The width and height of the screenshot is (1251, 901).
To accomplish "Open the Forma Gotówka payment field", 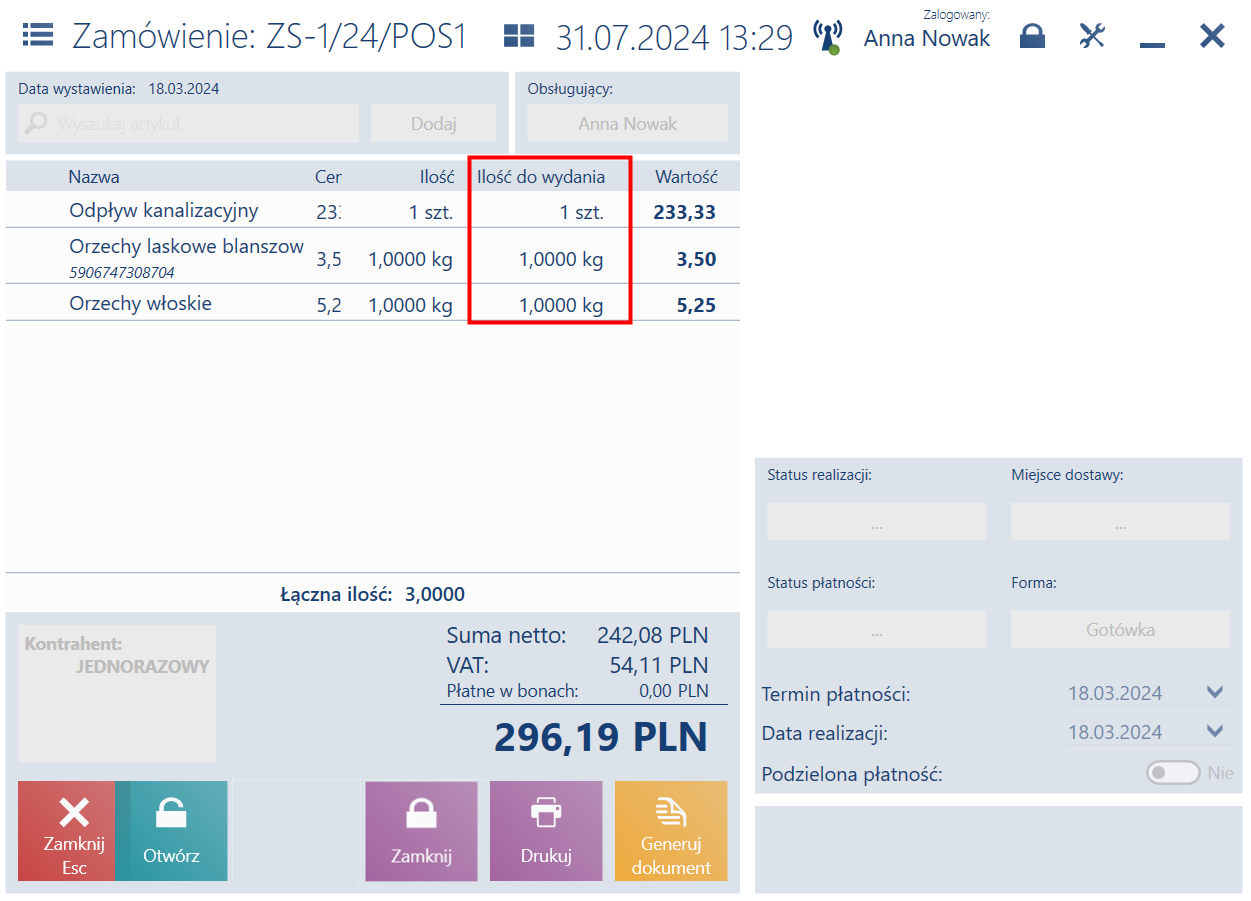I will [x=1120, y=630].
